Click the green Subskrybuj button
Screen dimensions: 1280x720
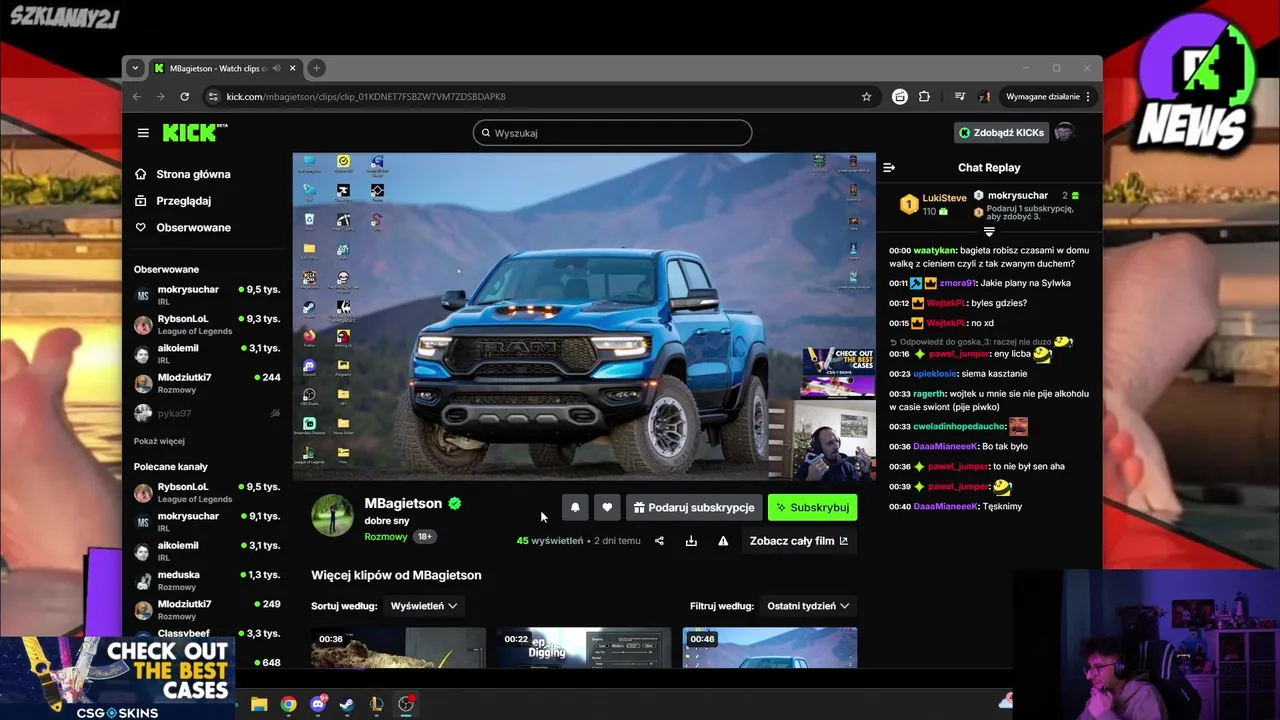tap(812, 508)
